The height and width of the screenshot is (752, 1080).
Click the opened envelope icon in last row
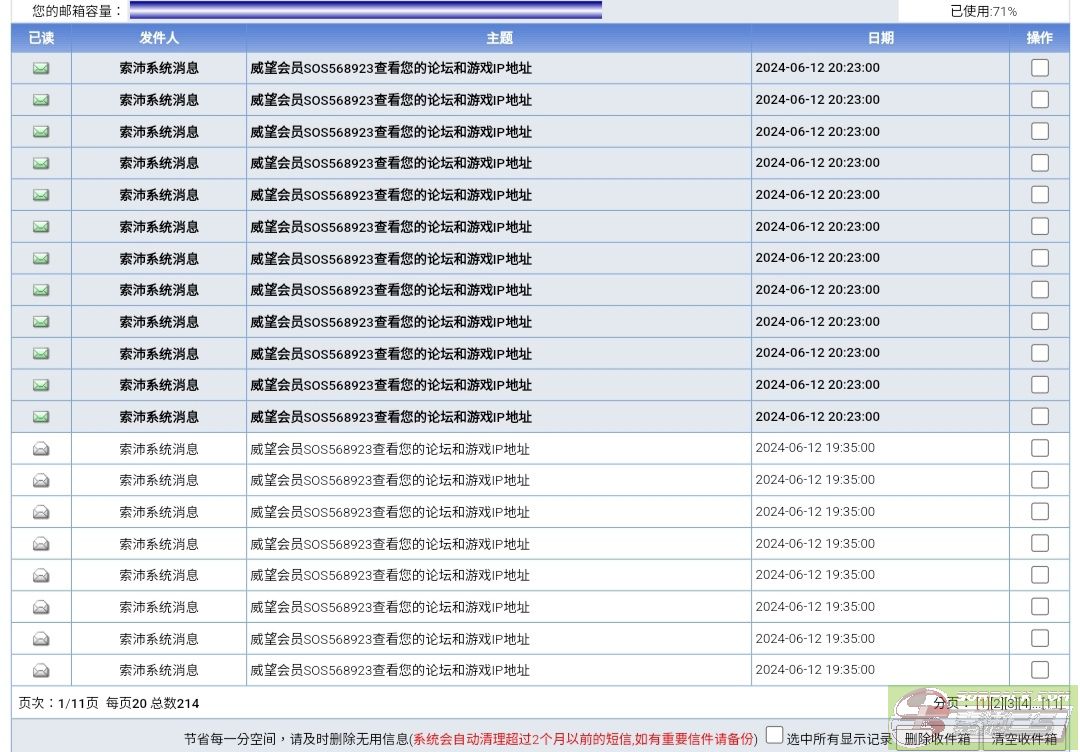tap(41, 670)
